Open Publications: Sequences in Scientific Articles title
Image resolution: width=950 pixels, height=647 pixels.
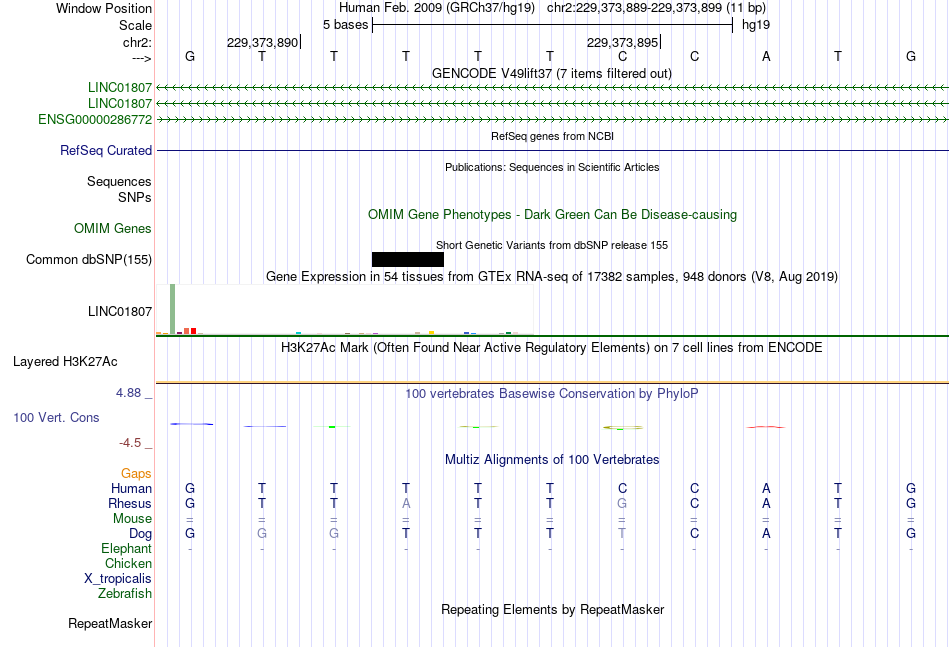[552, 167]
